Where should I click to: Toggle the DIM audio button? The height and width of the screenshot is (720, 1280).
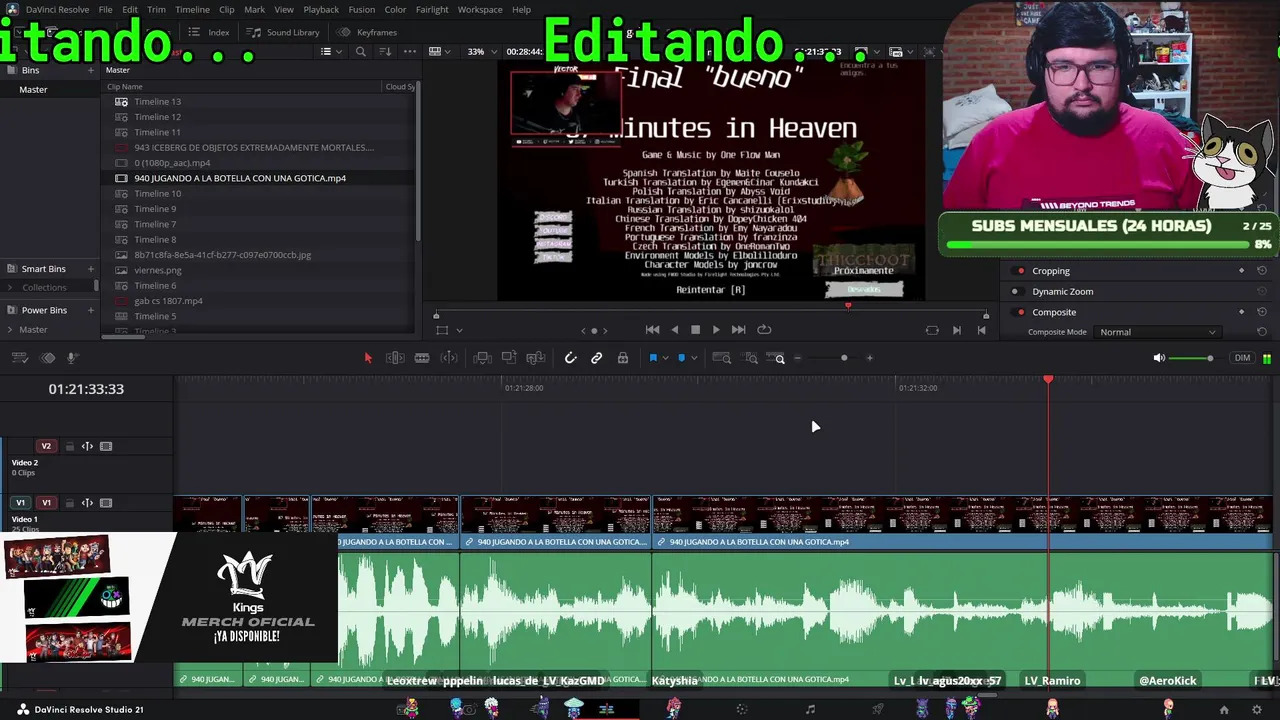1242,358
